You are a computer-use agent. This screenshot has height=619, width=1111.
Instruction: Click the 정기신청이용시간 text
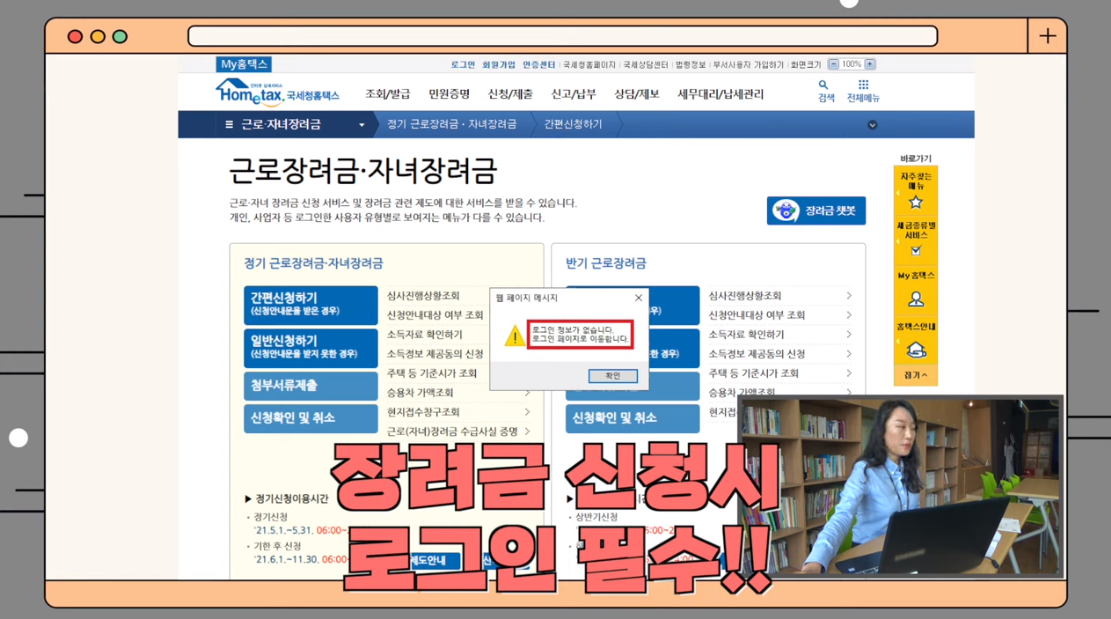click(x=291, y=499)
